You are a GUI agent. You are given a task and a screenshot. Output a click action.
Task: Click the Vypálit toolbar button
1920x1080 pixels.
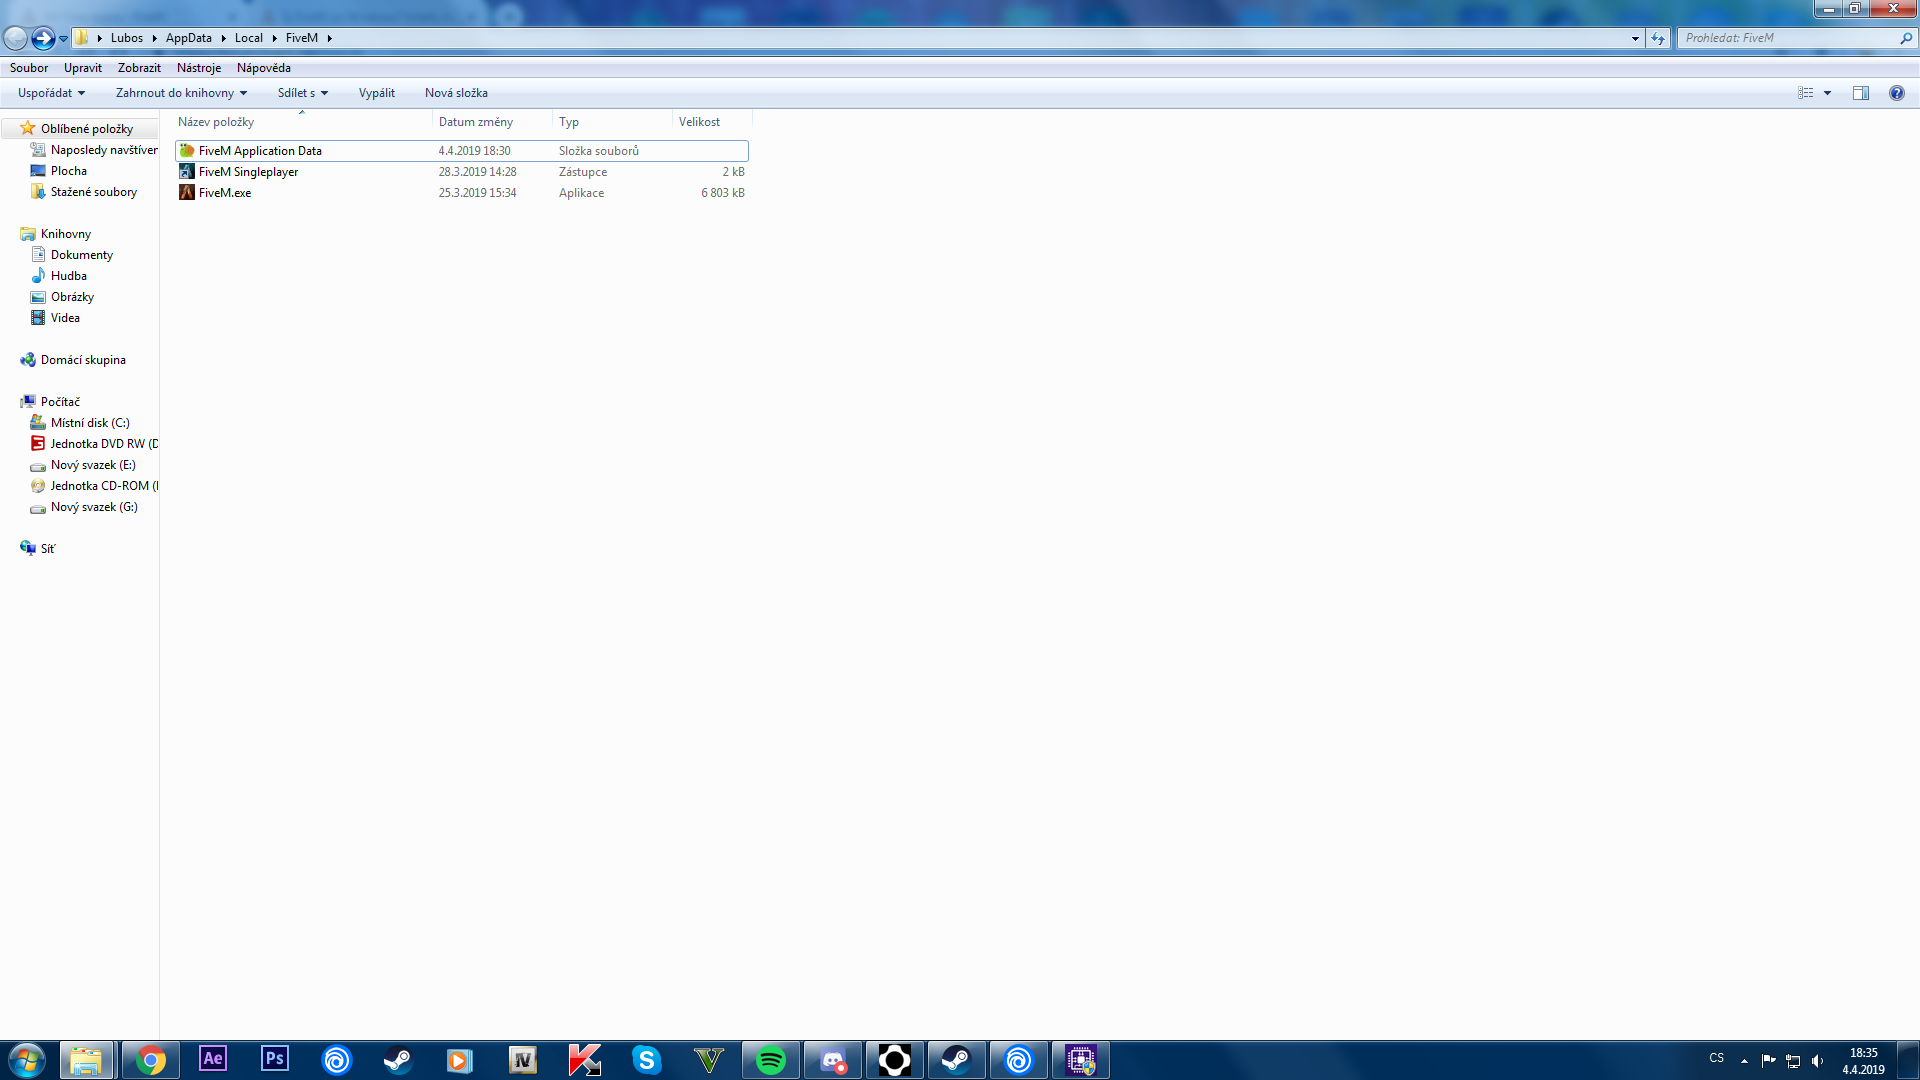point(376,92)
